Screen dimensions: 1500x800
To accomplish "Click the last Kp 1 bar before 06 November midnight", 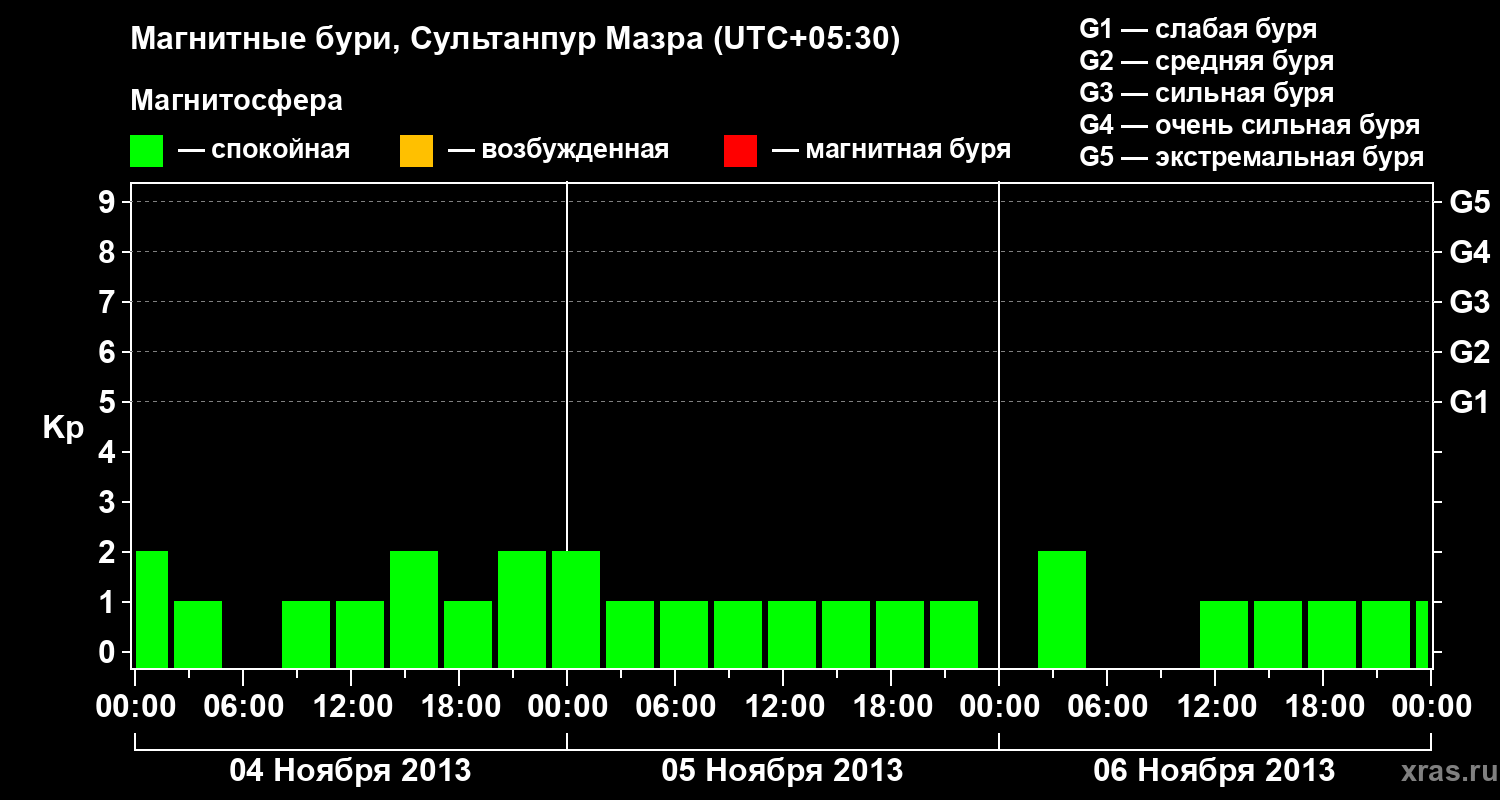I will click(x=954, y=634).
